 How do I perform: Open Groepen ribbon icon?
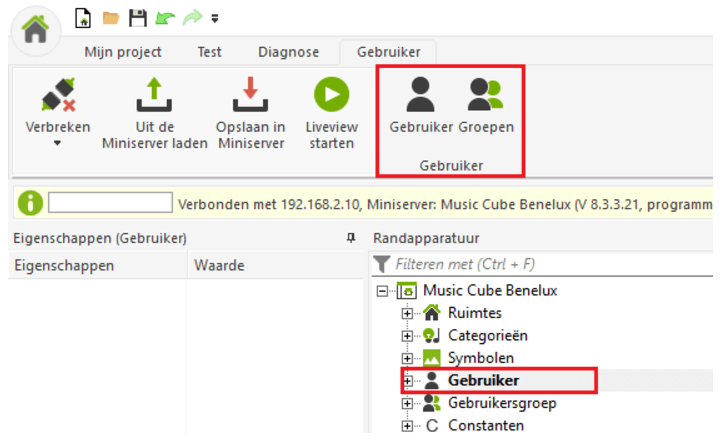pyautogui.click(x=486, y=96)
